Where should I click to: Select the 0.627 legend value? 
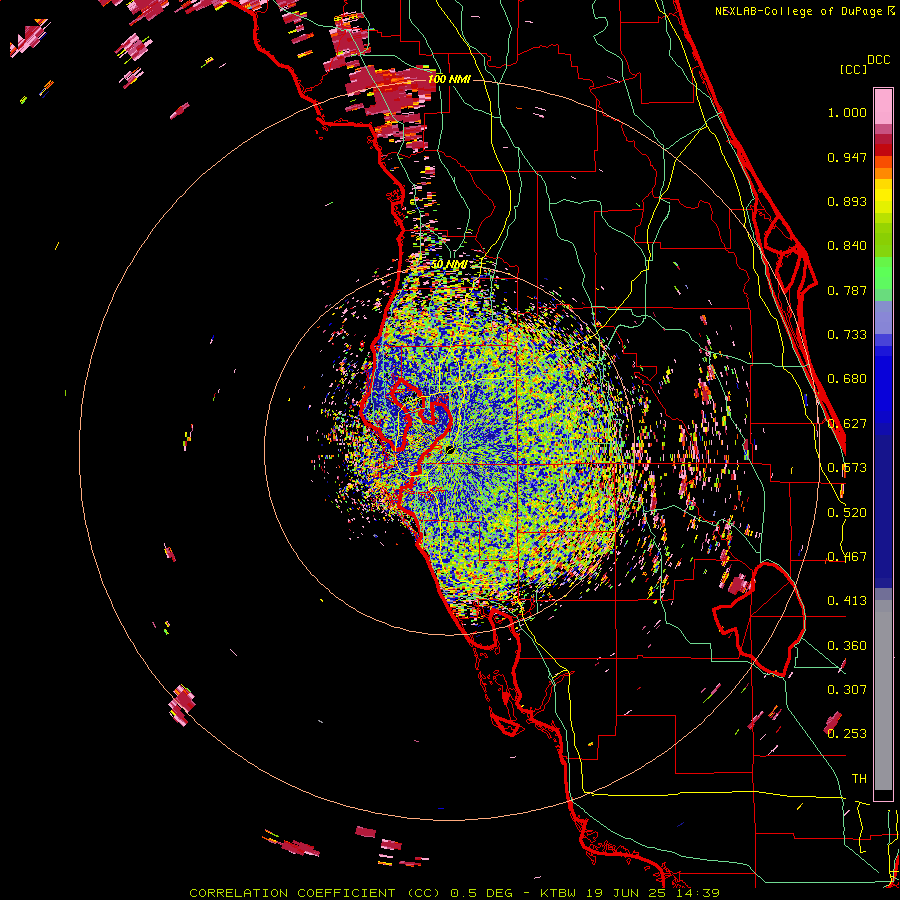(x=847, y=424)
